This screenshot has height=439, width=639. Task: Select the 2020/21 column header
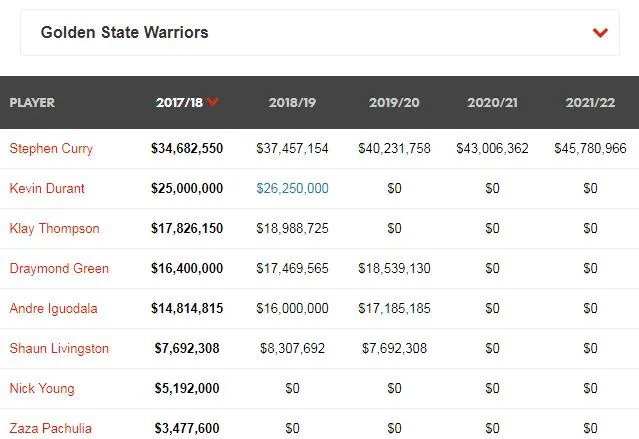(492, 102)
